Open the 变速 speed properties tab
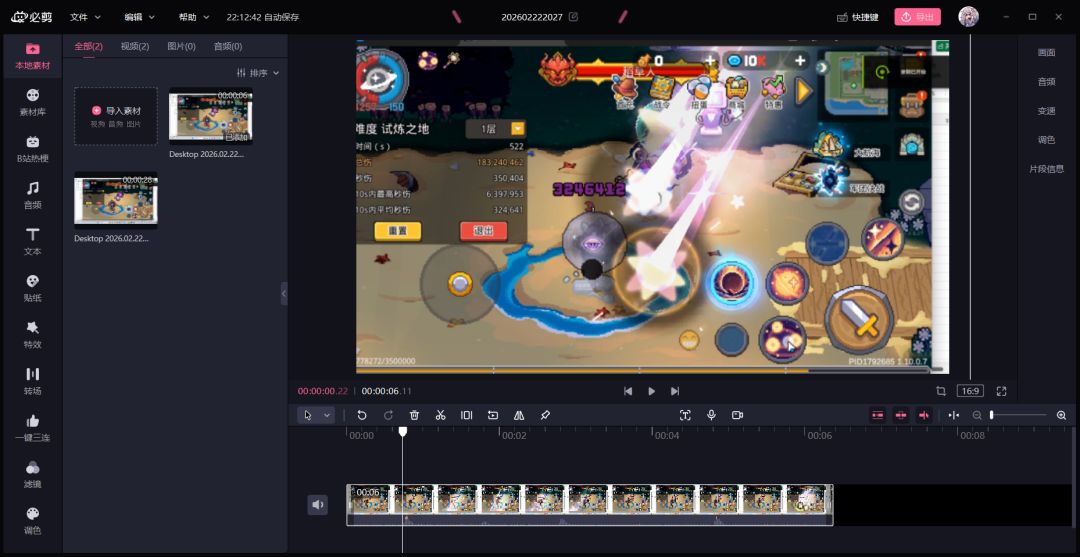This screenshot has height=557, width=1080. click(x=1046, y=110)
